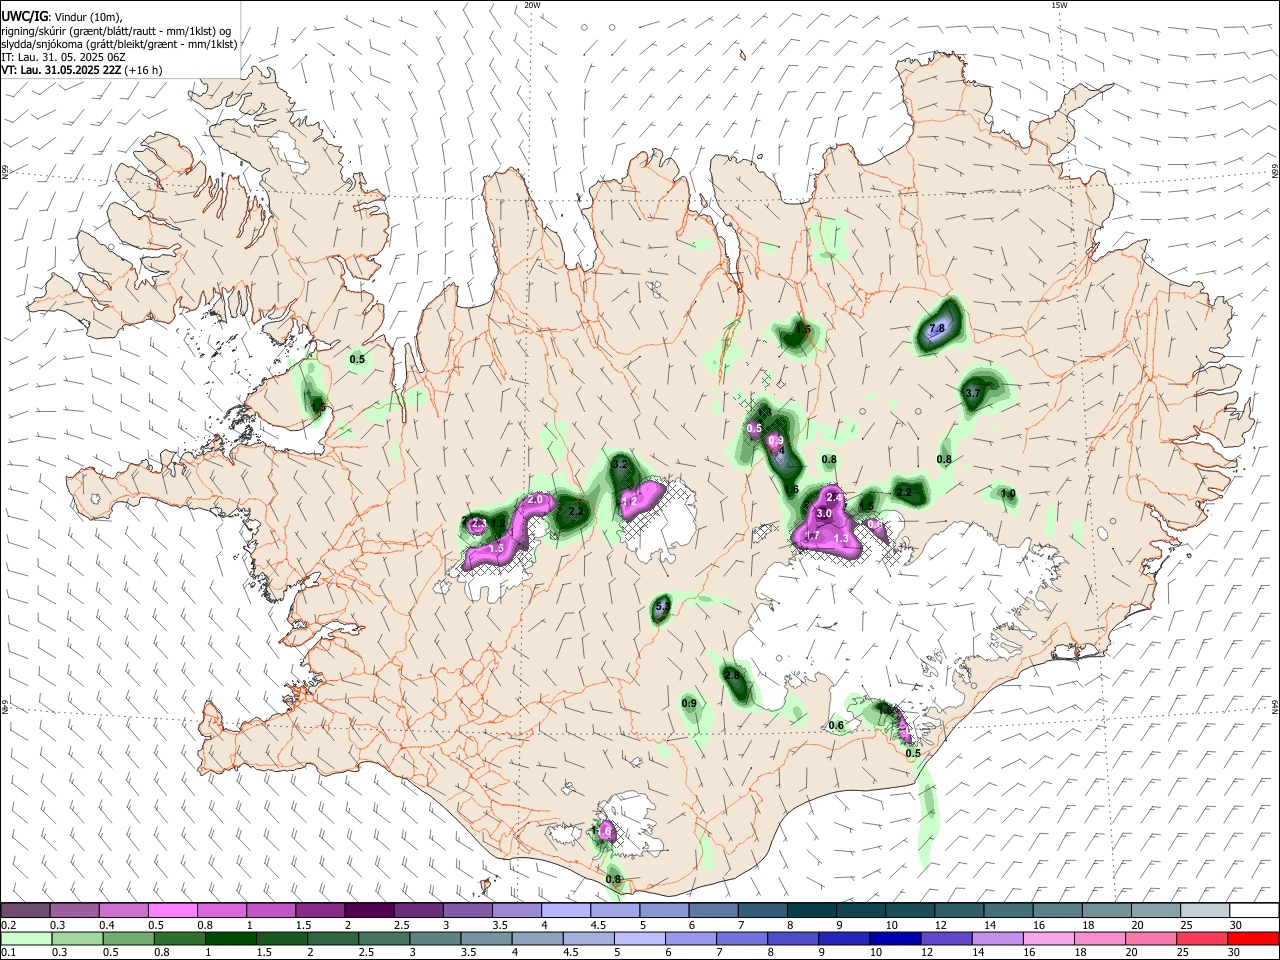Click the 3.2 precipitation value on map
This screenshot has height=960, width=1280.
click(620, 464)
